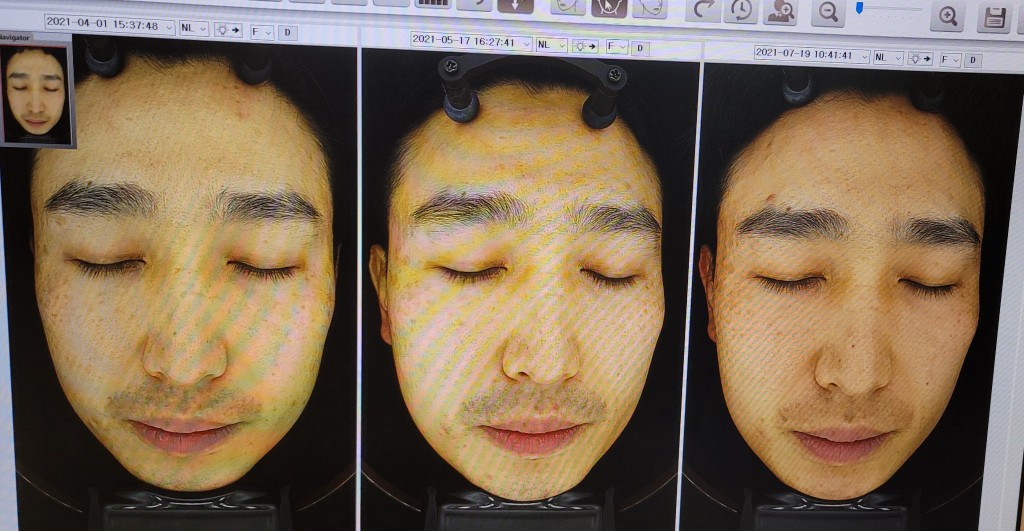Open the 2021-05-17 16:27:41 capture date dropdown
1024x531 pixels.
(x=471, y=41)
